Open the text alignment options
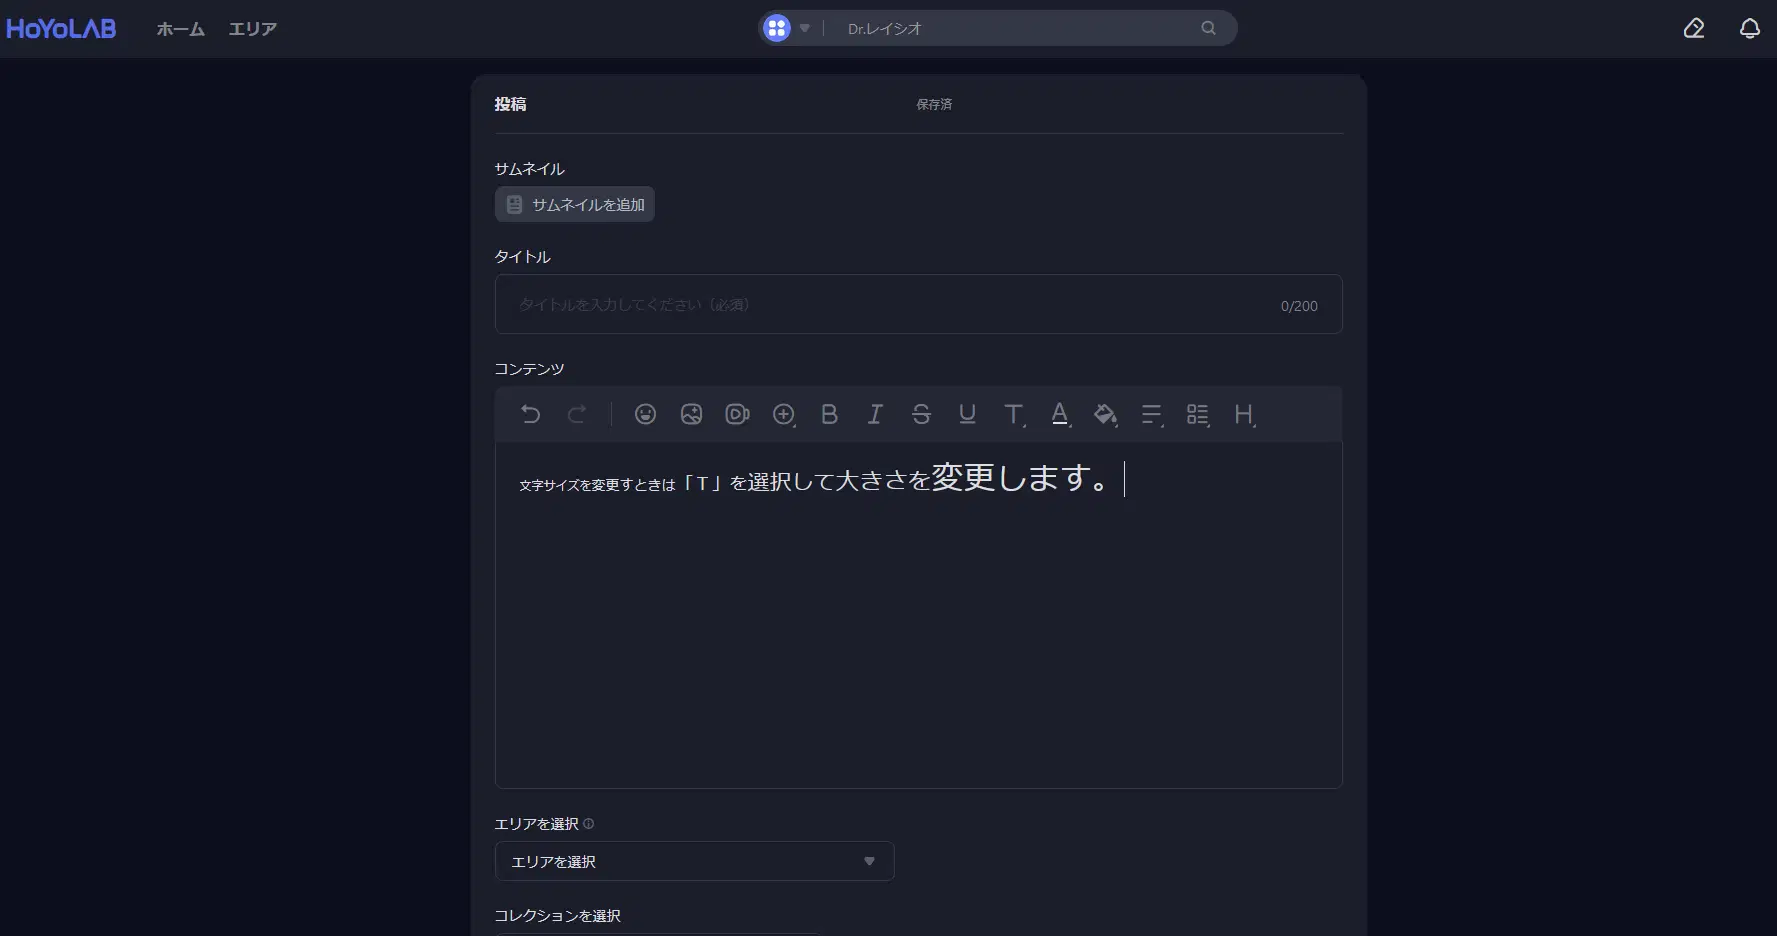Viewport: 1777px width, 936px height. click(x=1152, y=414)
